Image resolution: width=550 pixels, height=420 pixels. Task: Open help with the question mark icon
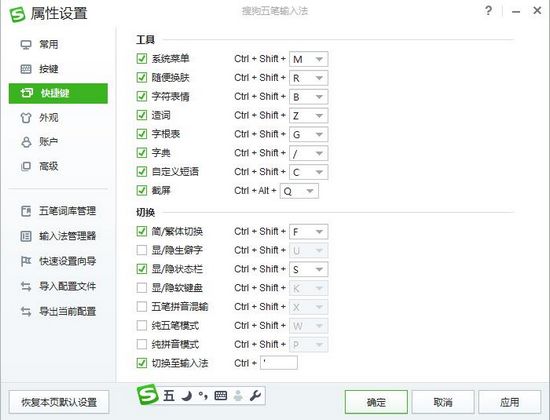pos(488,11)
